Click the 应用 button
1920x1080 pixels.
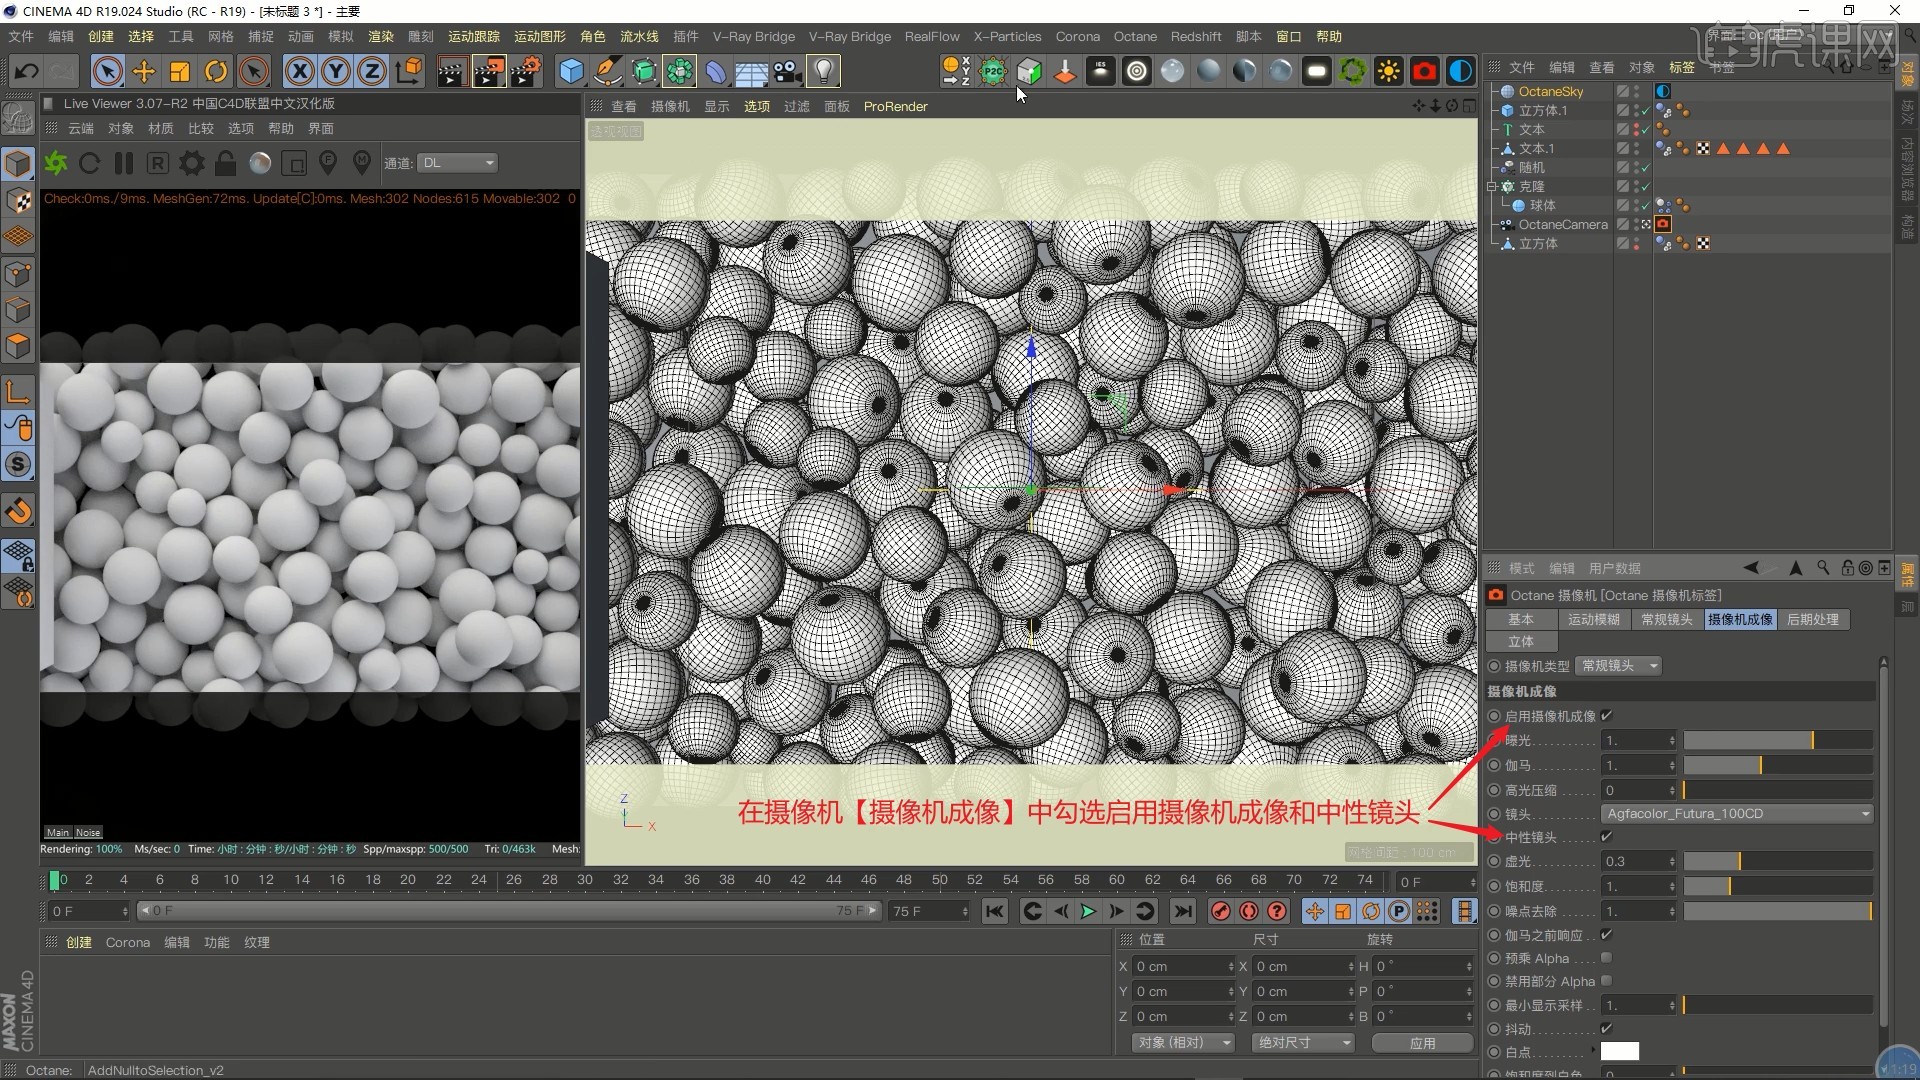coord(1422,1043)
